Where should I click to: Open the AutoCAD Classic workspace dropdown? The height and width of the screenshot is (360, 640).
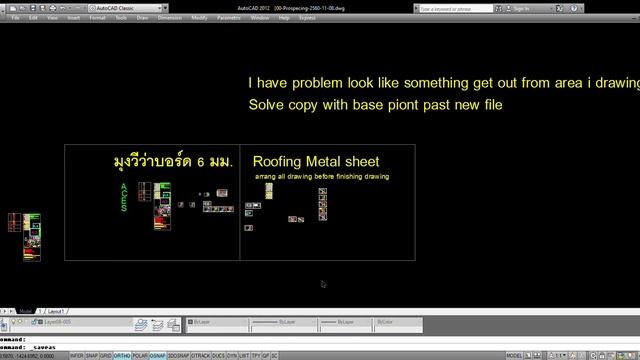point(125,8)
